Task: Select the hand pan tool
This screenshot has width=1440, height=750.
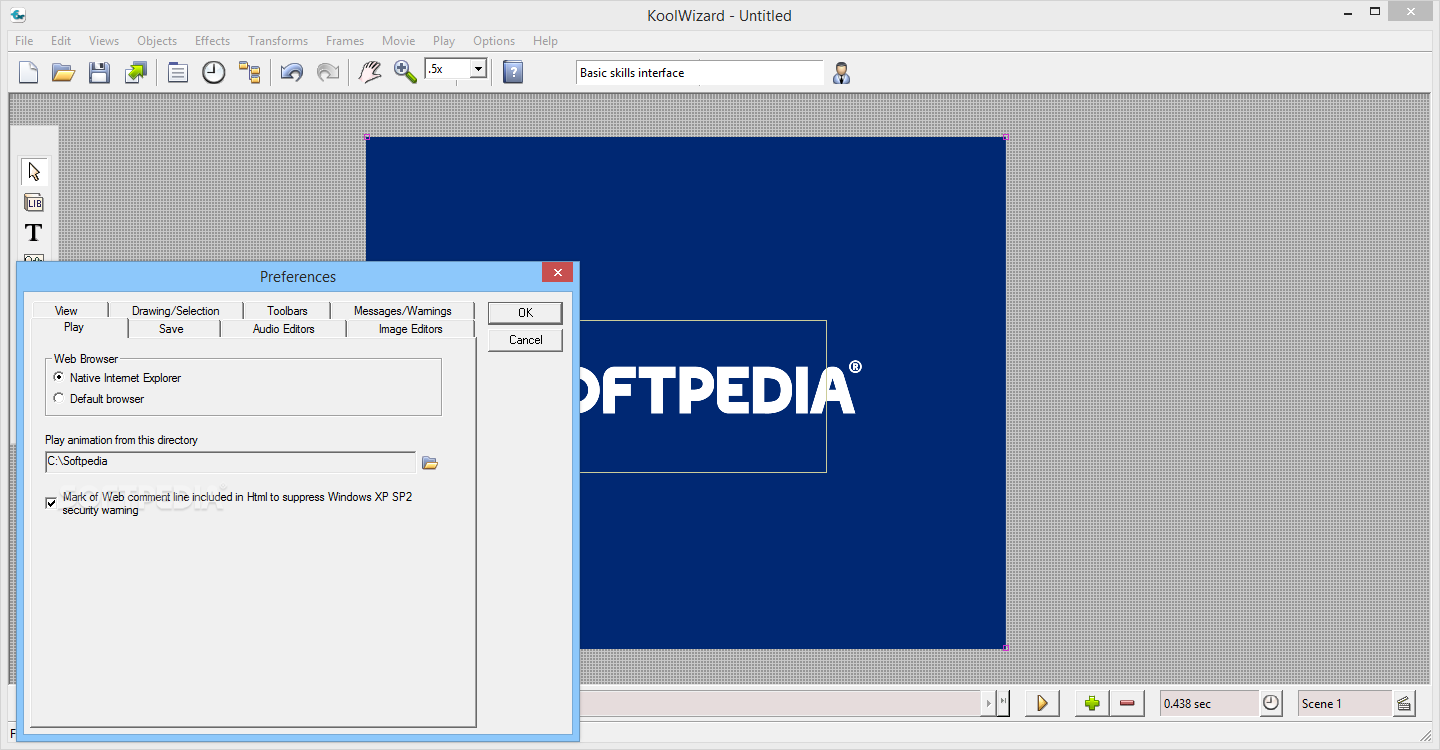Action: tap(370, 72)
